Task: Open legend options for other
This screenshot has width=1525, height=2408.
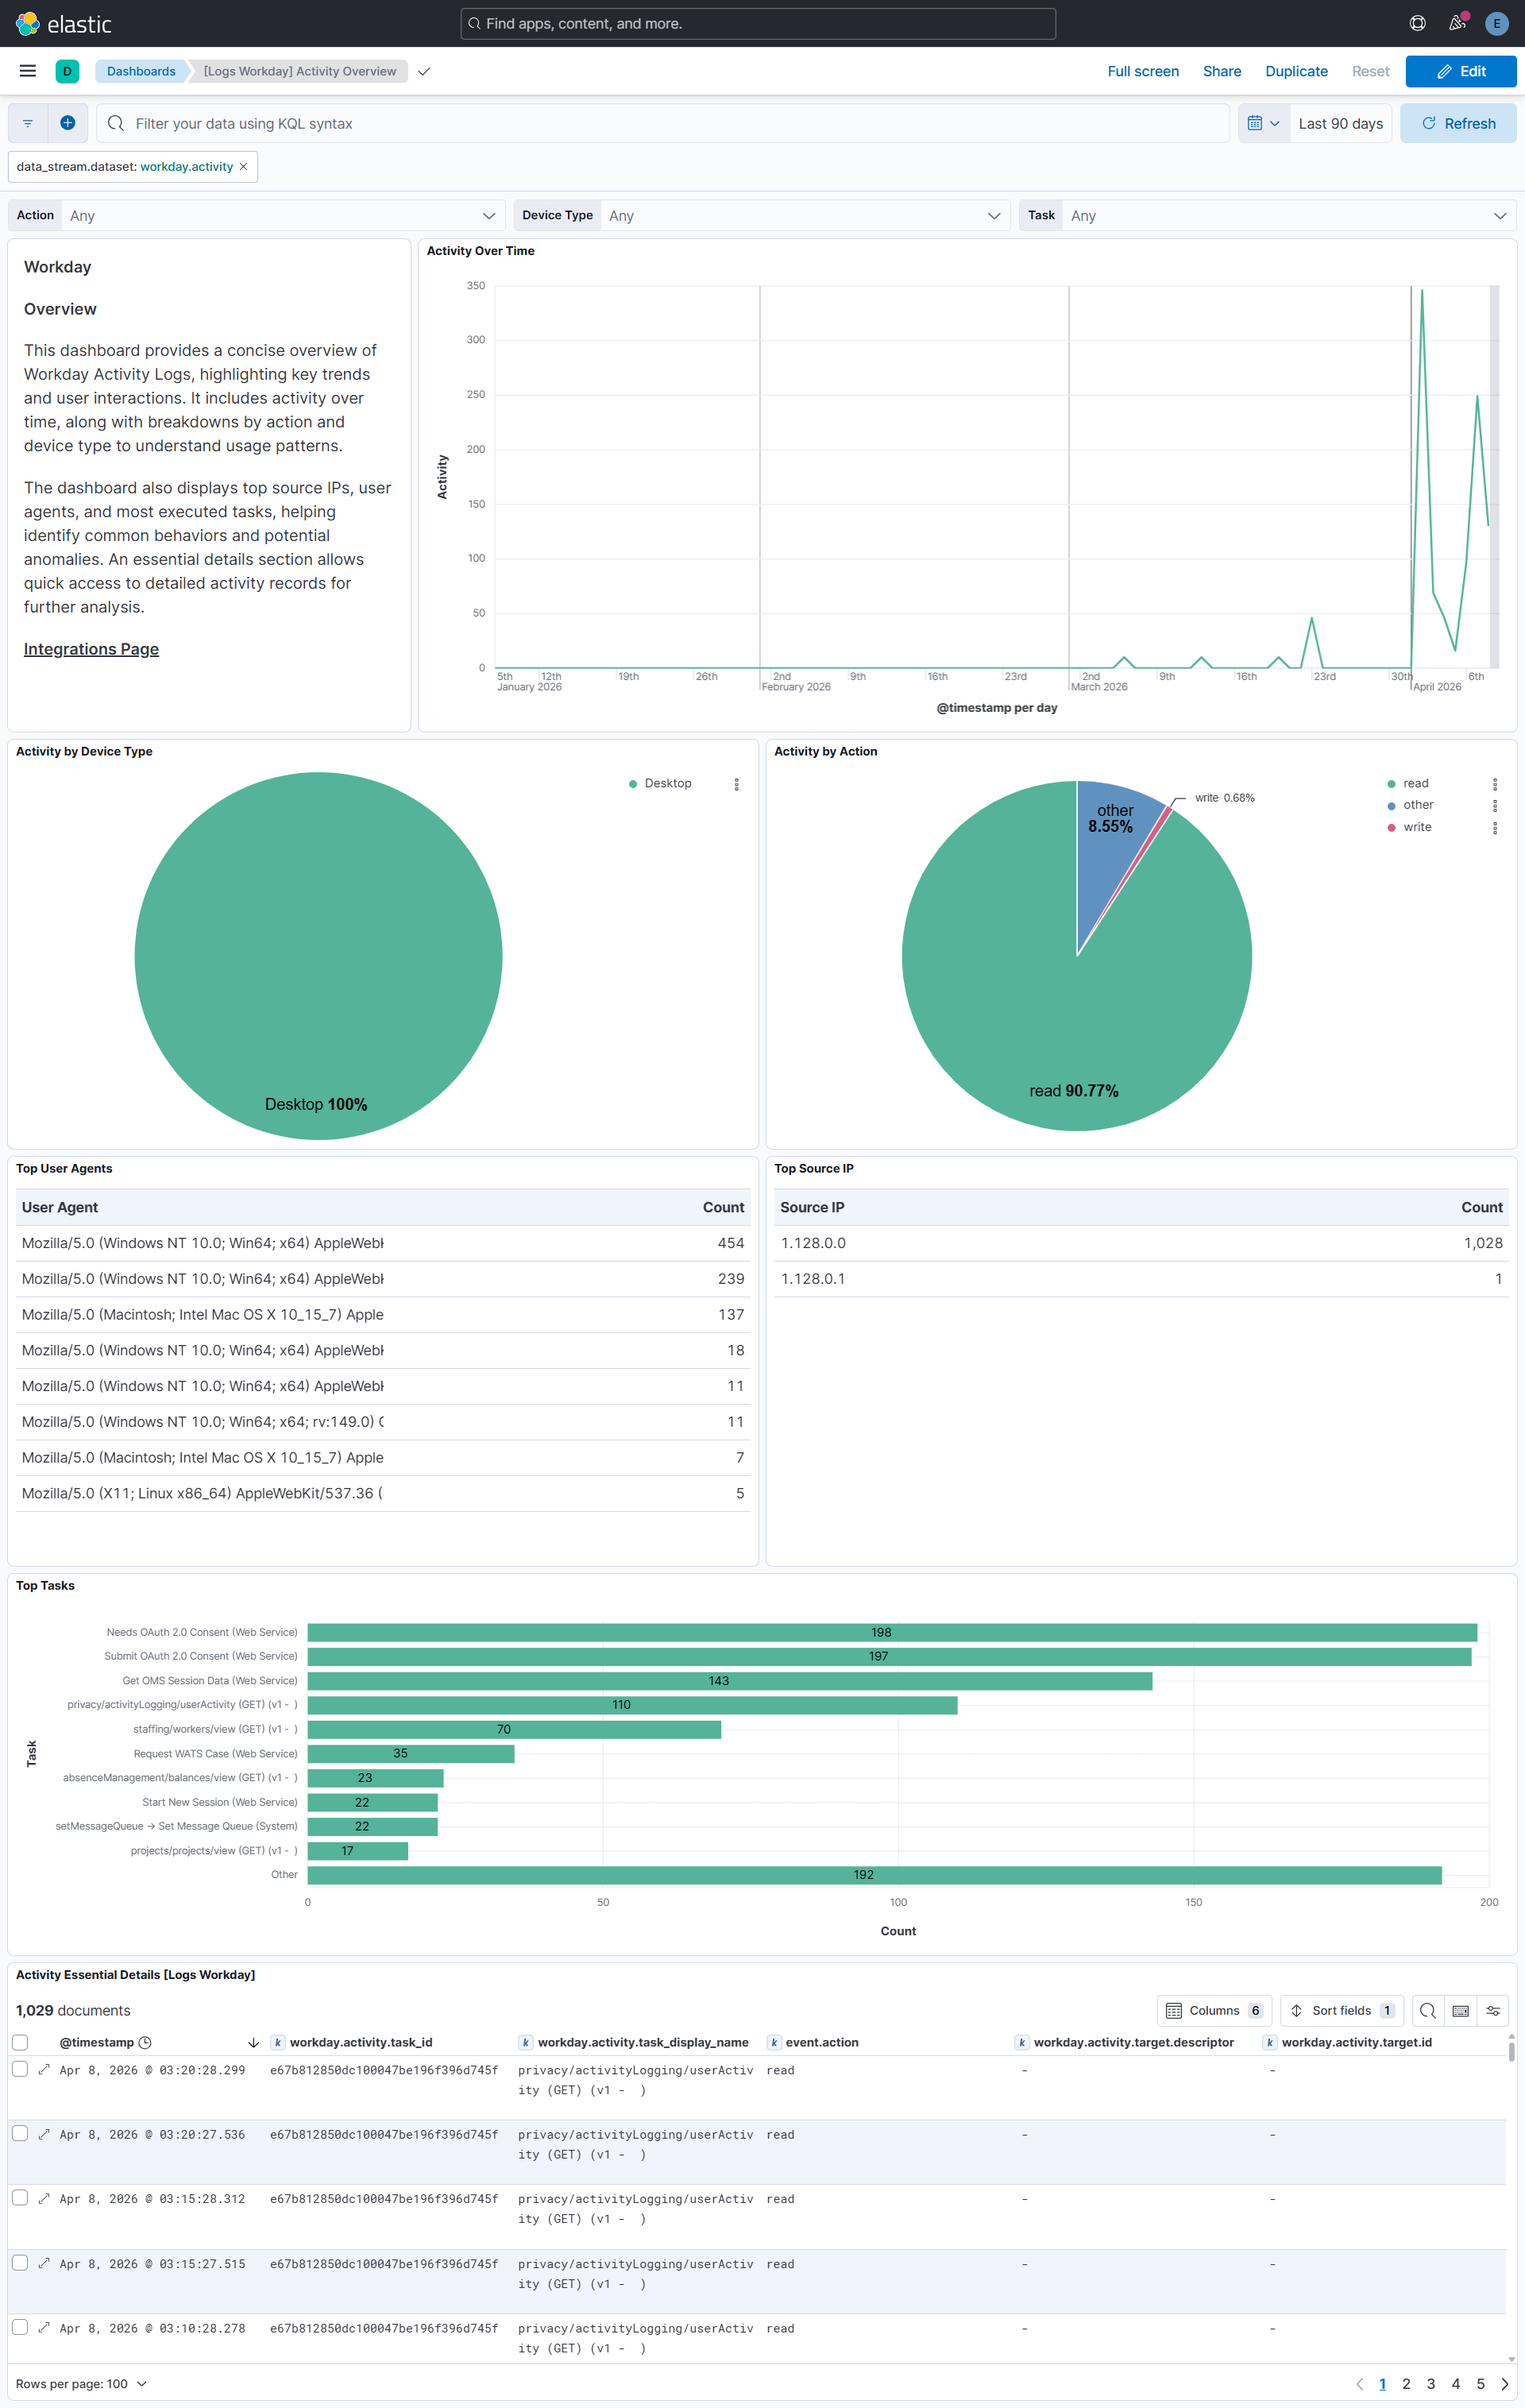Action: click(x=1495, y=806)
